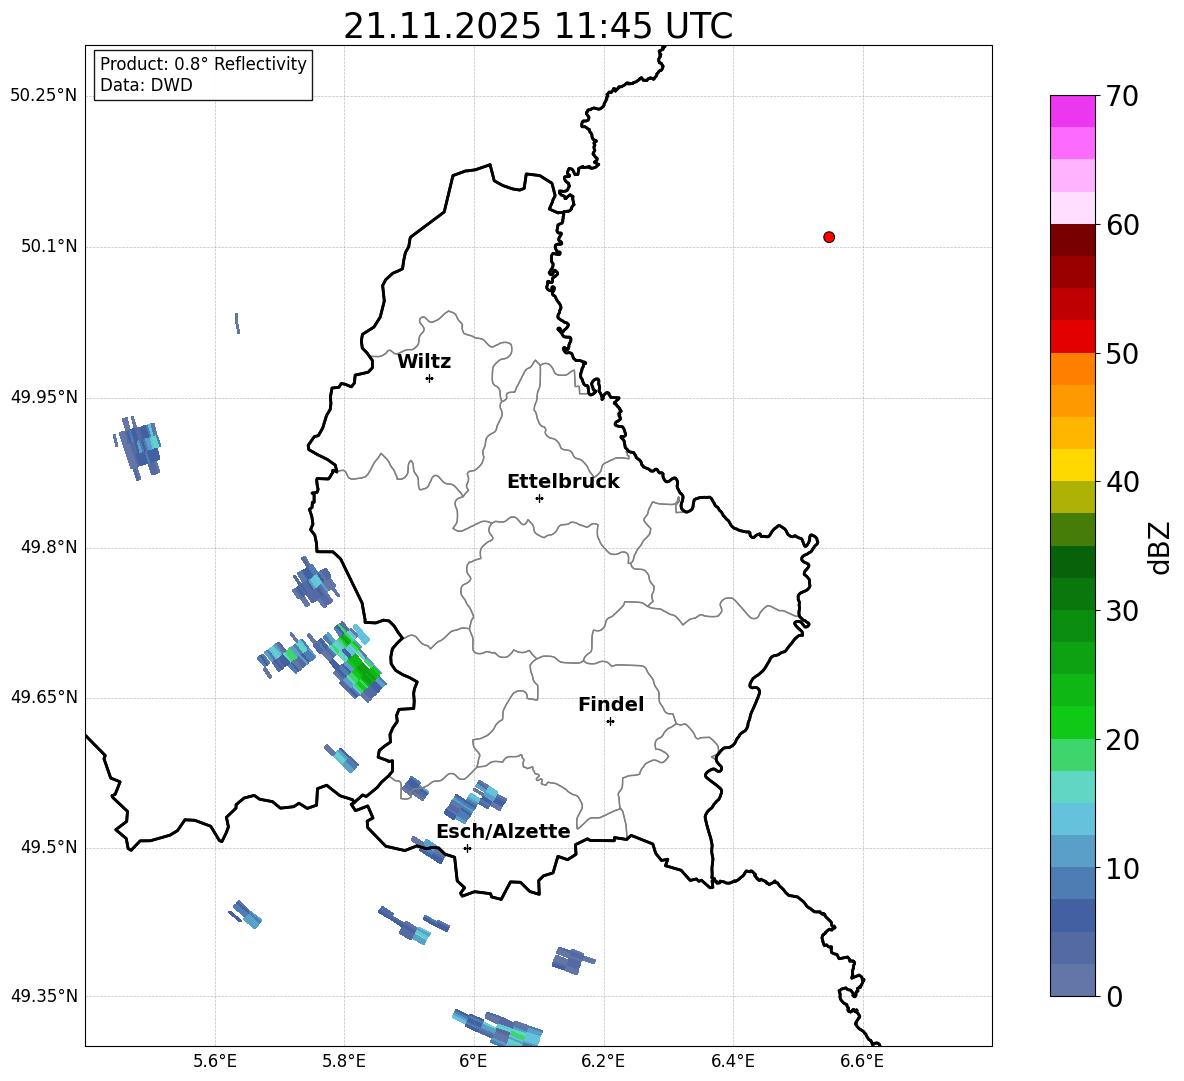The width and height of the screenshot is (1184, 1081).
Task: Click the magenta colorbar segment just below 70 dBZ
Action: click(1072, 111)
